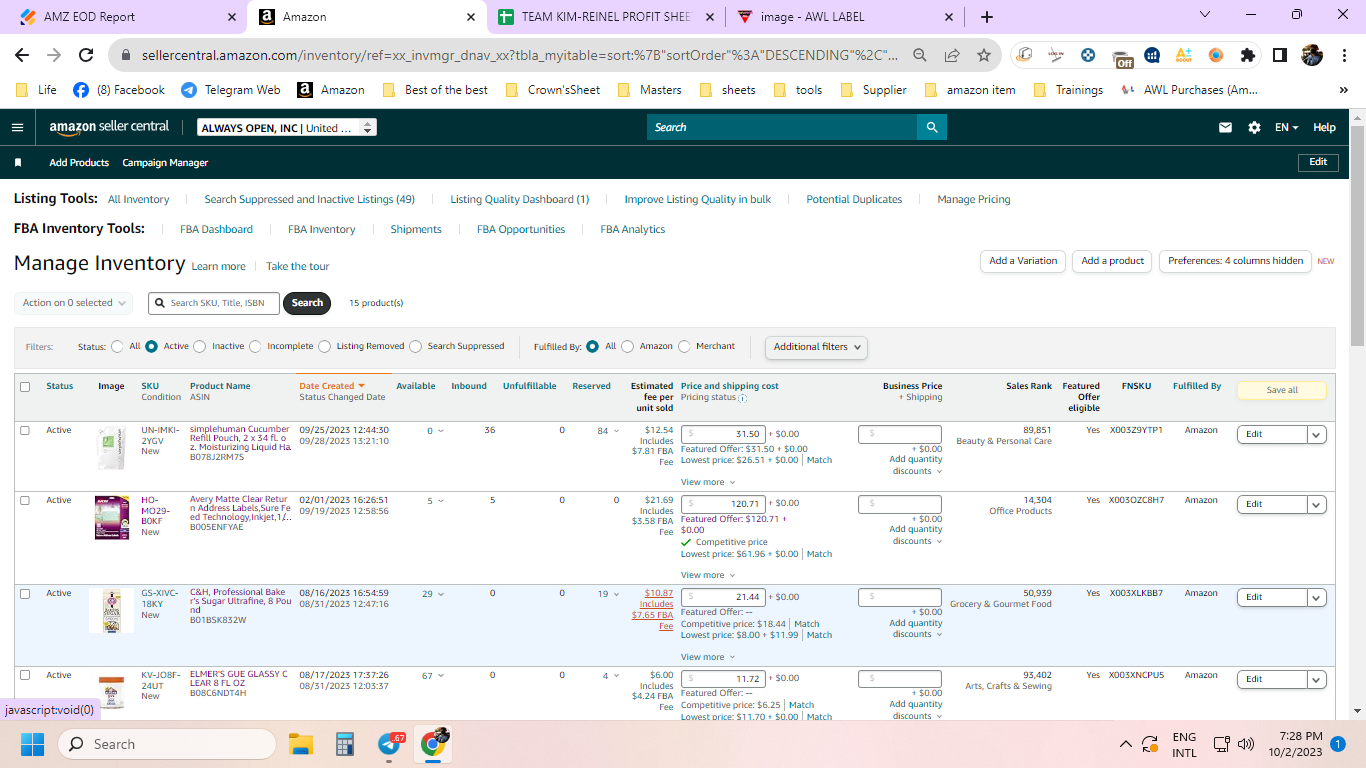The height and width of the screenshot is (768, 1366).
Task: Open File Explorer from the taskbar
Action: [301, 744]
